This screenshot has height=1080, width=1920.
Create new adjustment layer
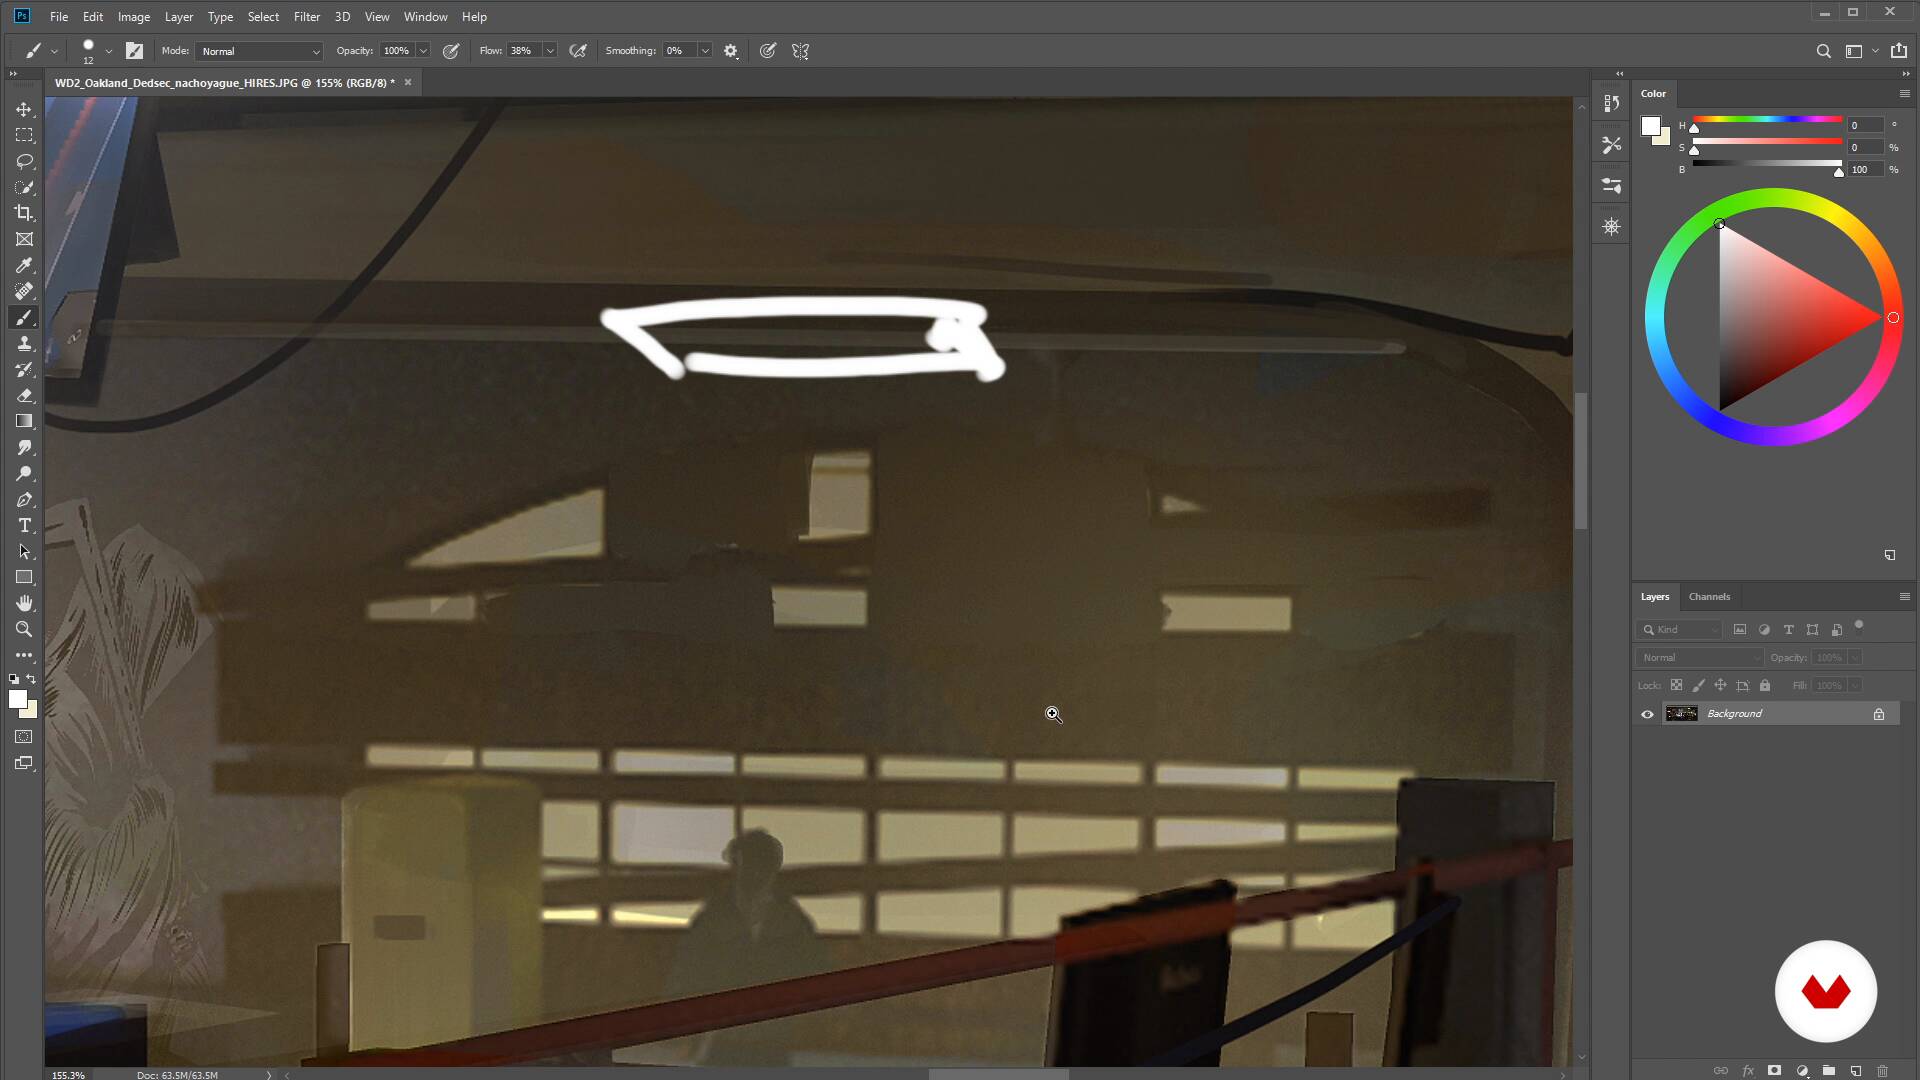[x=1802, y=1070]
